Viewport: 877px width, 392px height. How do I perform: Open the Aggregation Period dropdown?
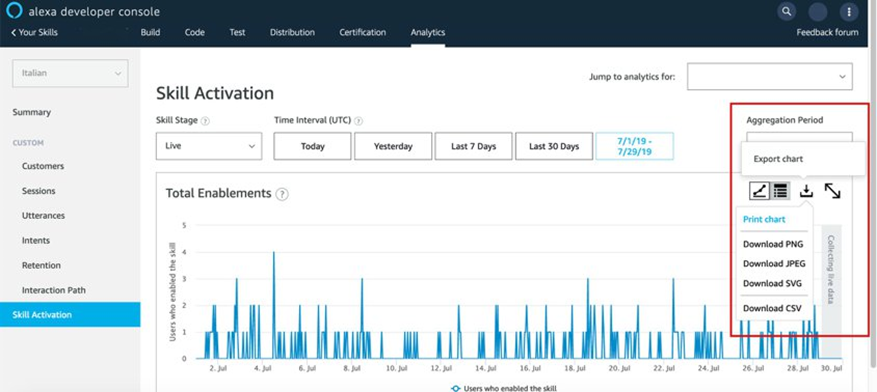(799, 138)
